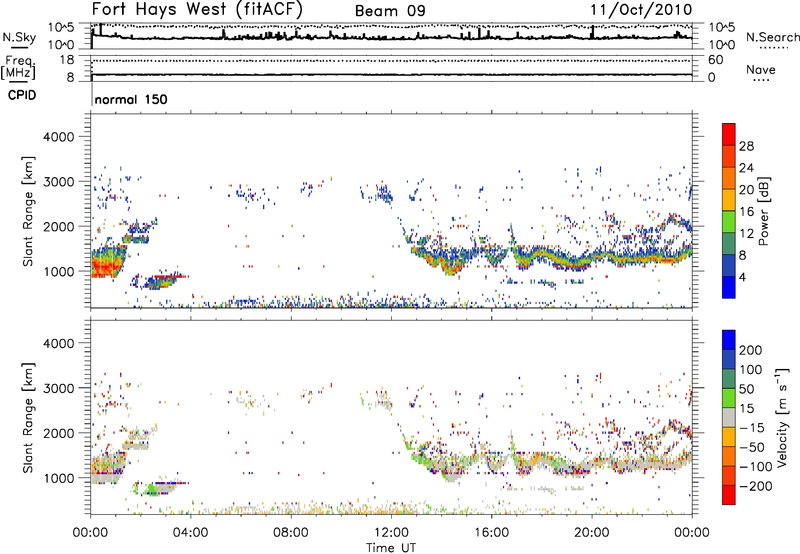The height and width of the screenshot is (554, 800).
Task: Click the "24" label on the power colorbar
Action: pyautogui.click(x=746, y=168)
